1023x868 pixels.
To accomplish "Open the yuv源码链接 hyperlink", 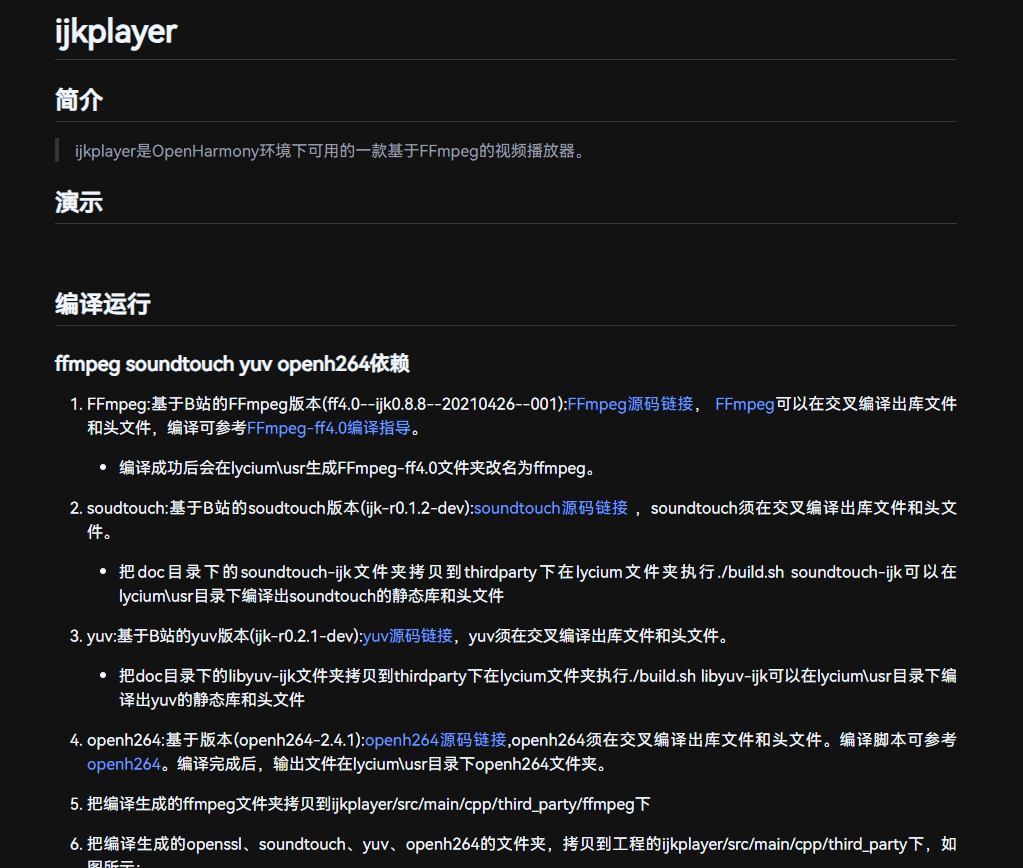I will (x=406, y=635).
